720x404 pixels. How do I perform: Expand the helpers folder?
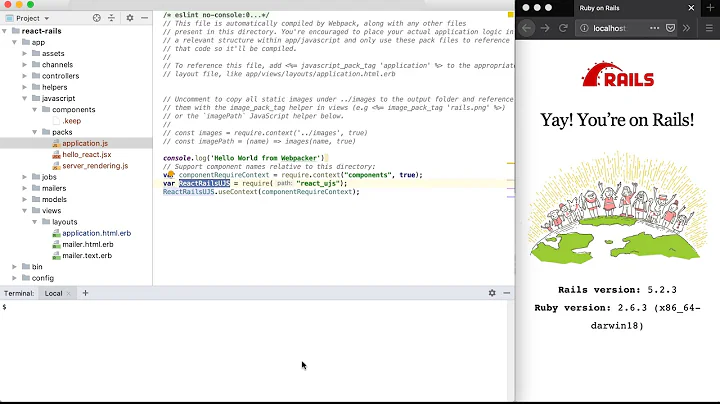tap(25, 87)
